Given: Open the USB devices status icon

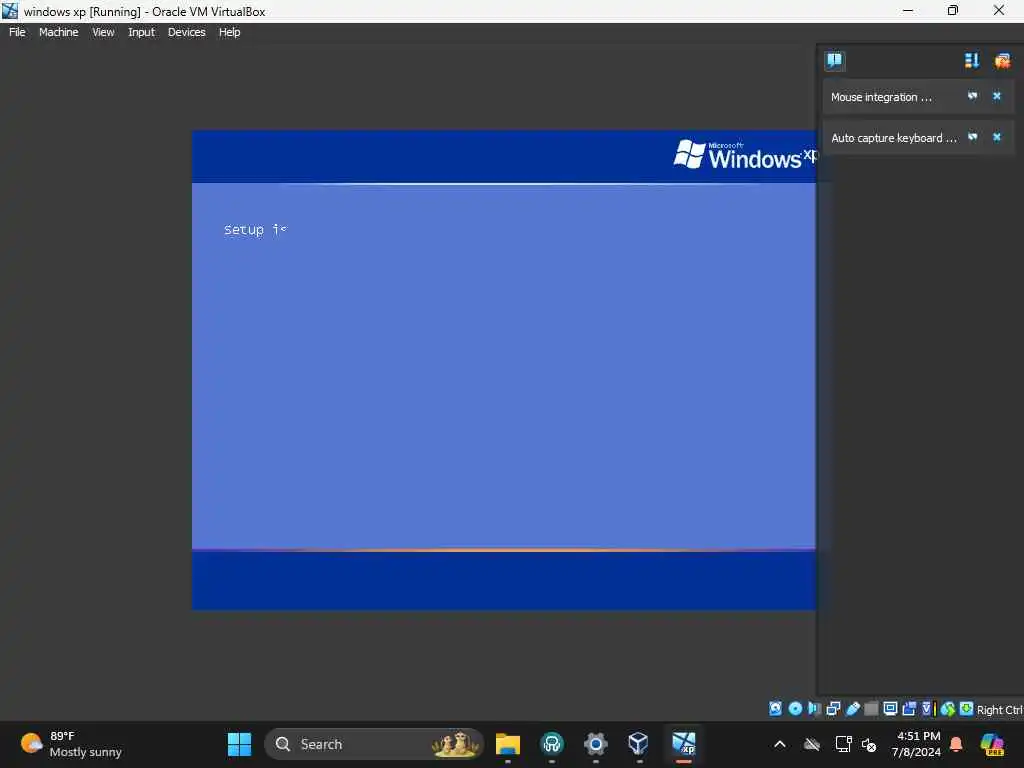Looking at the screenshot, I should (852, 709).
